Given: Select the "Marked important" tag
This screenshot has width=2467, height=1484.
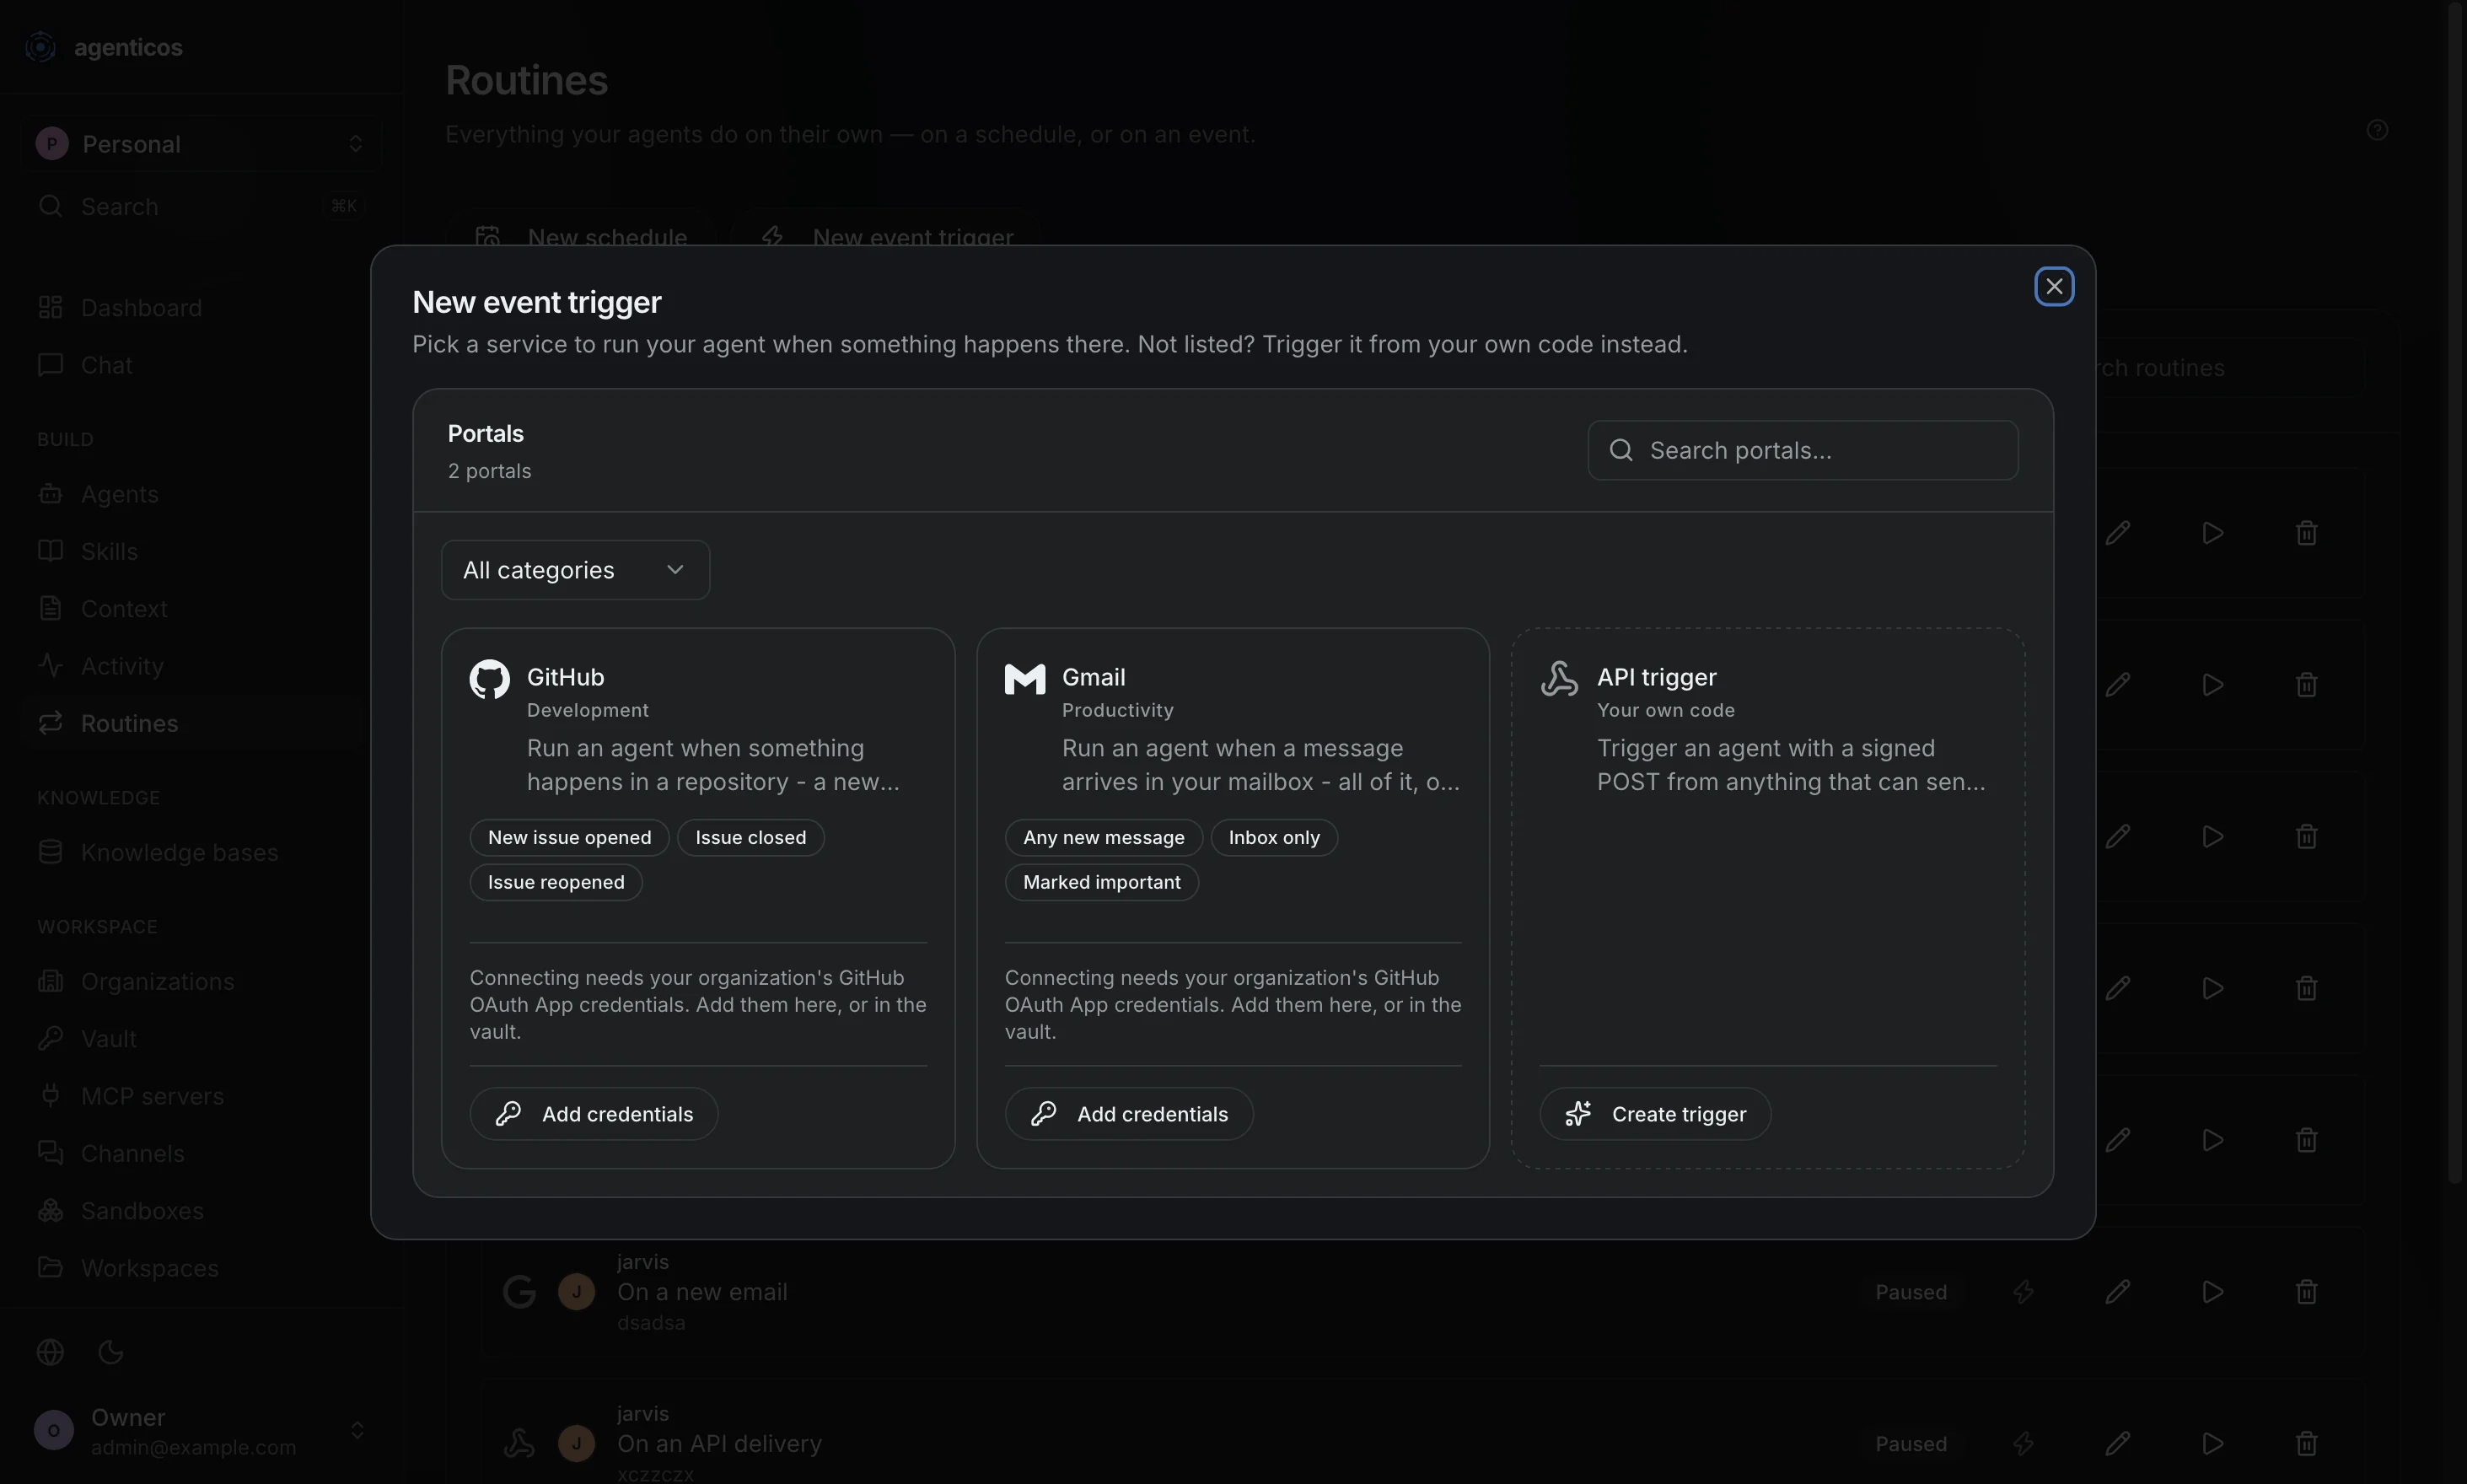Looking at the screenshot, I should pos(1101,882).
